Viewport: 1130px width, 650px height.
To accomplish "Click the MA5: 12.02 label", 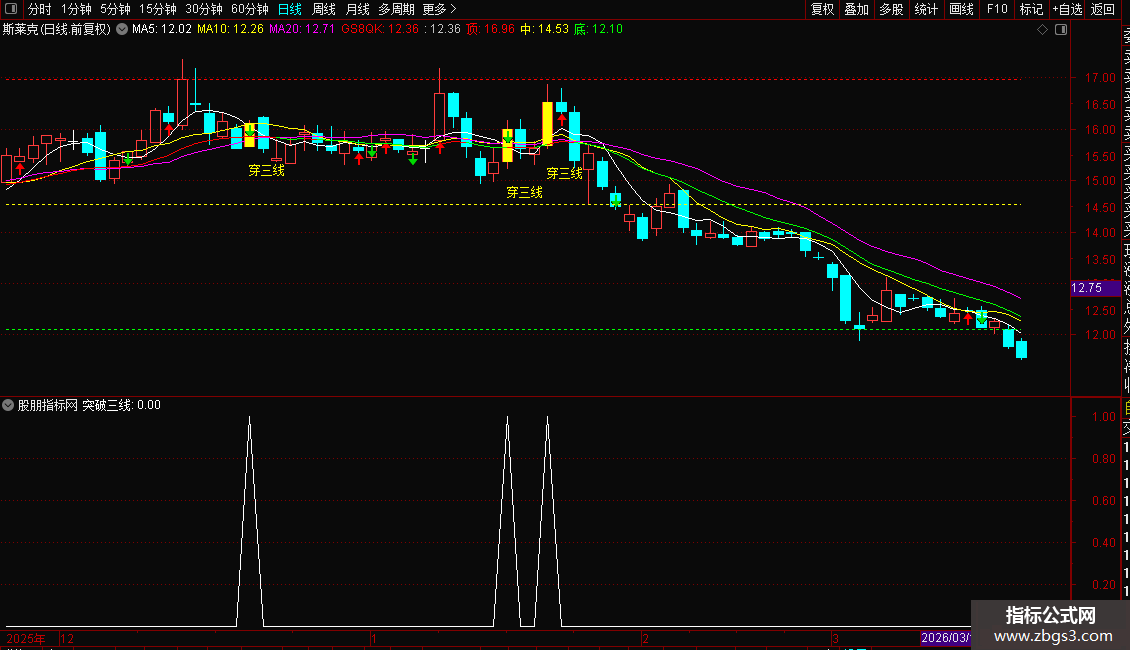I will point(161,30).
